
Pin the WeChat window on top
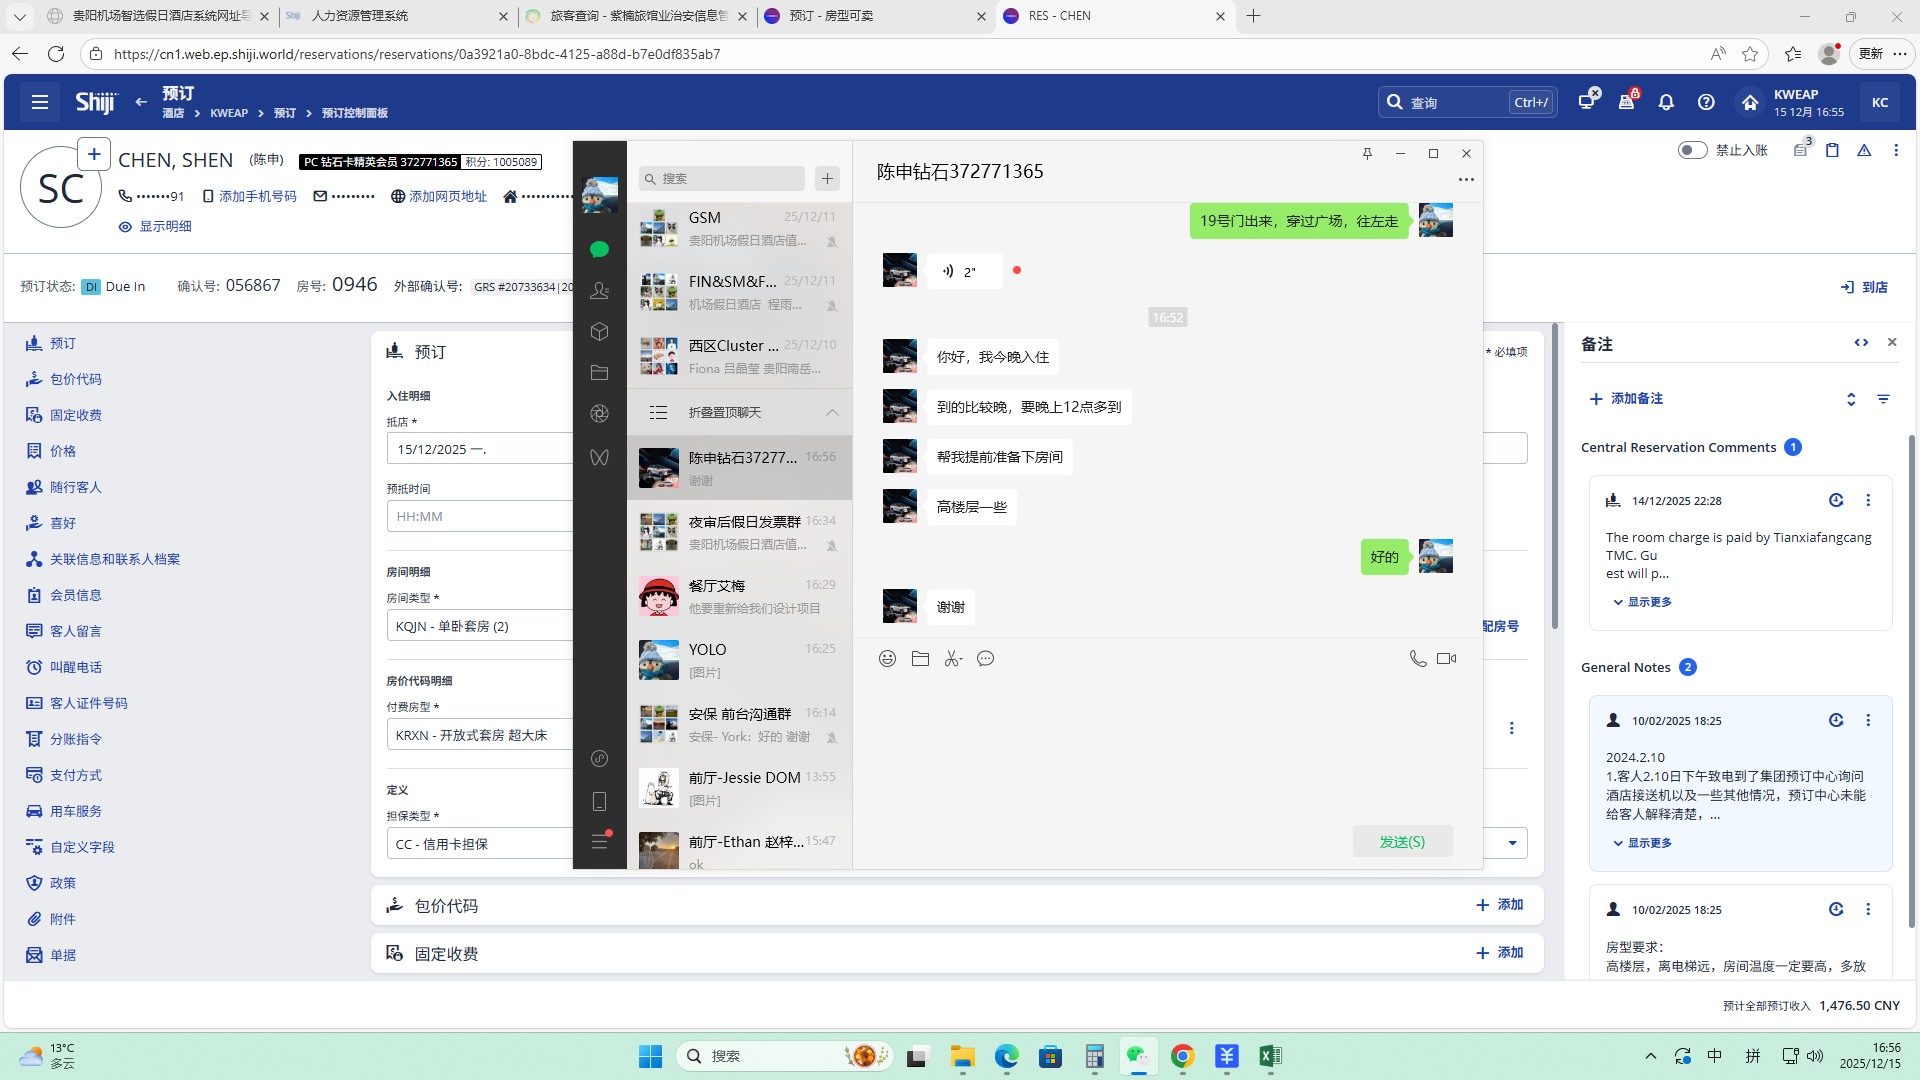click(1367, 153)
